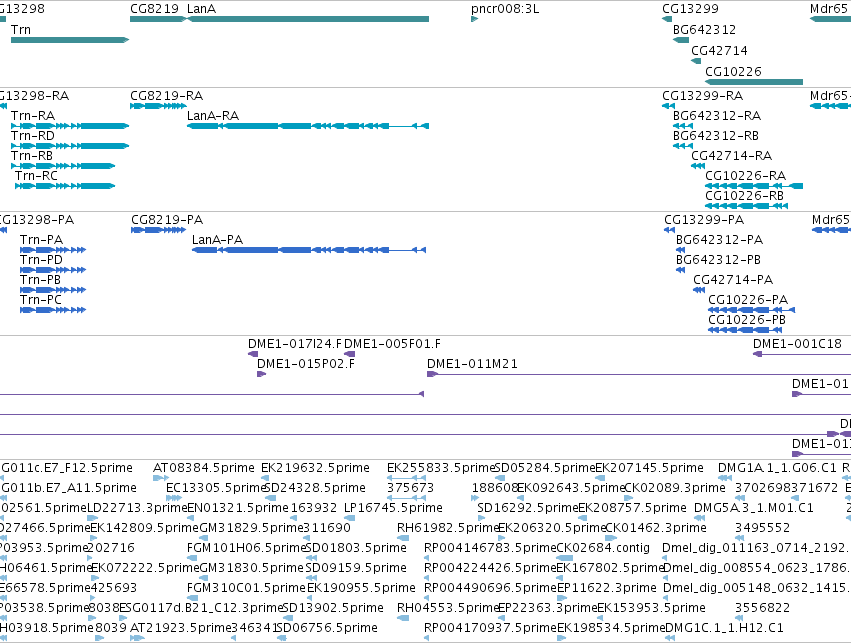Click the CG13299-PA protein label
The width and height of the screenshot is (851, 643).
pyautogui.click(x=704, y=220)
